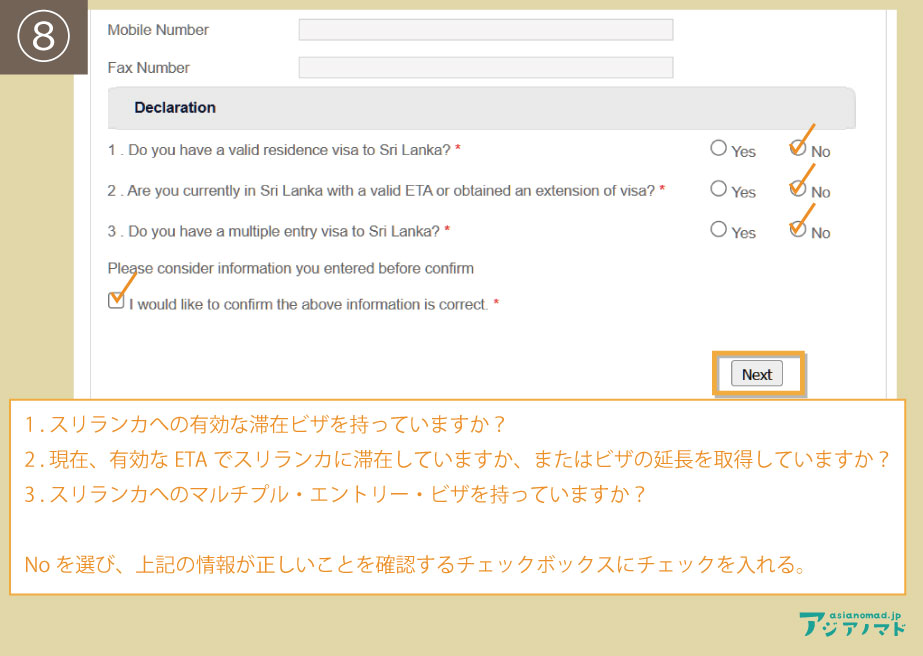The image size is (923, 656).
Task: Pick No for multiple entry visa question
Action: click(797, 229)
